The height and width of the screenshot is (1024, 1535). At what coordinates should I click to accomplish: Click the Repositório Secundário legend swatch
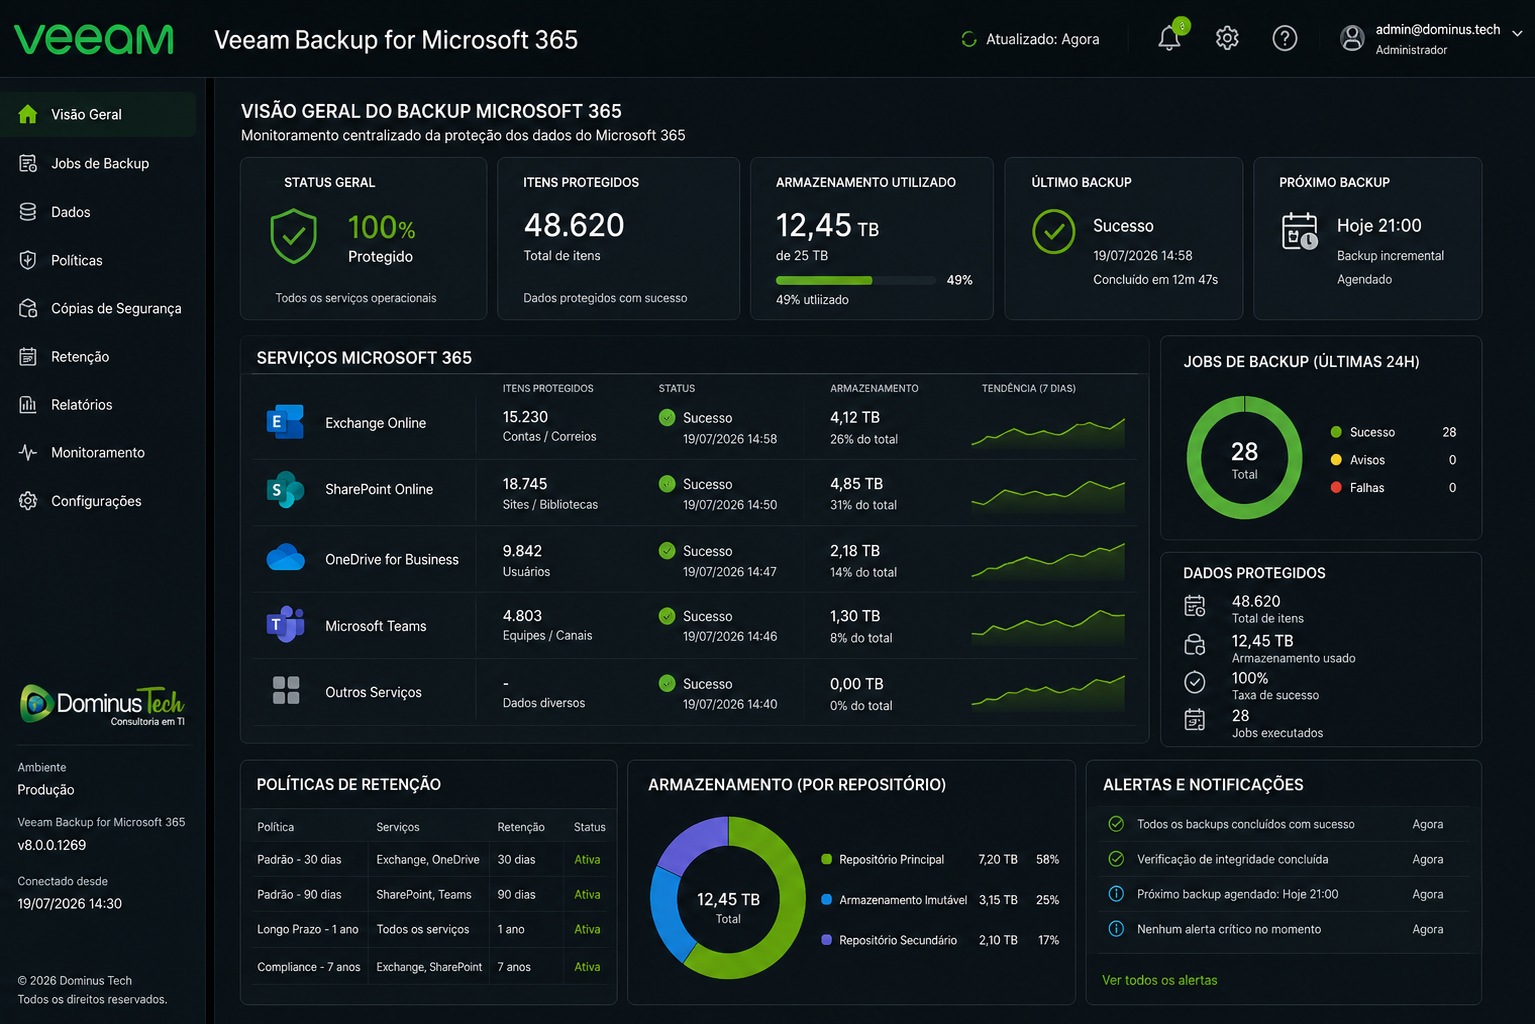coord(827,940)
